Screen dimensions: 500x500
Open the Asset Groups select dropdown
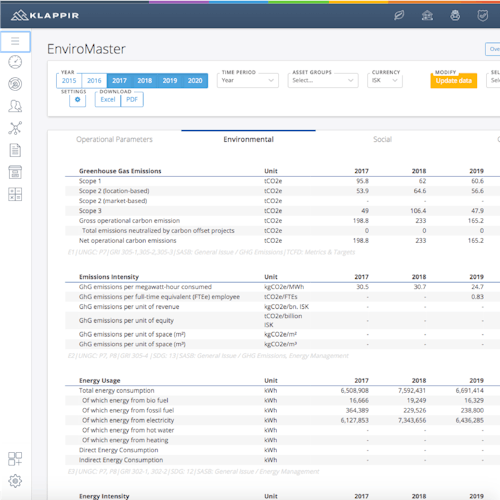[323, 80]
